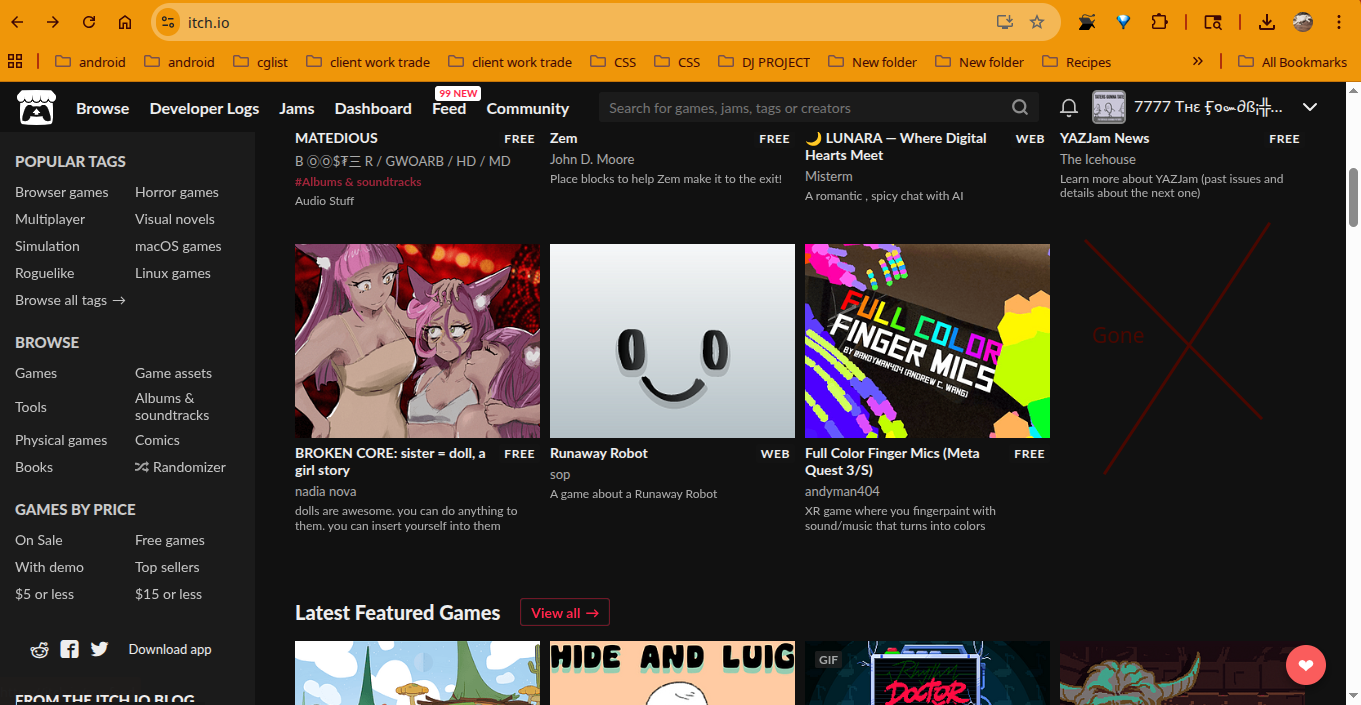1361x705 pixels.
Task: Go to Developer Logs
Action: click(x=204, y=108)
